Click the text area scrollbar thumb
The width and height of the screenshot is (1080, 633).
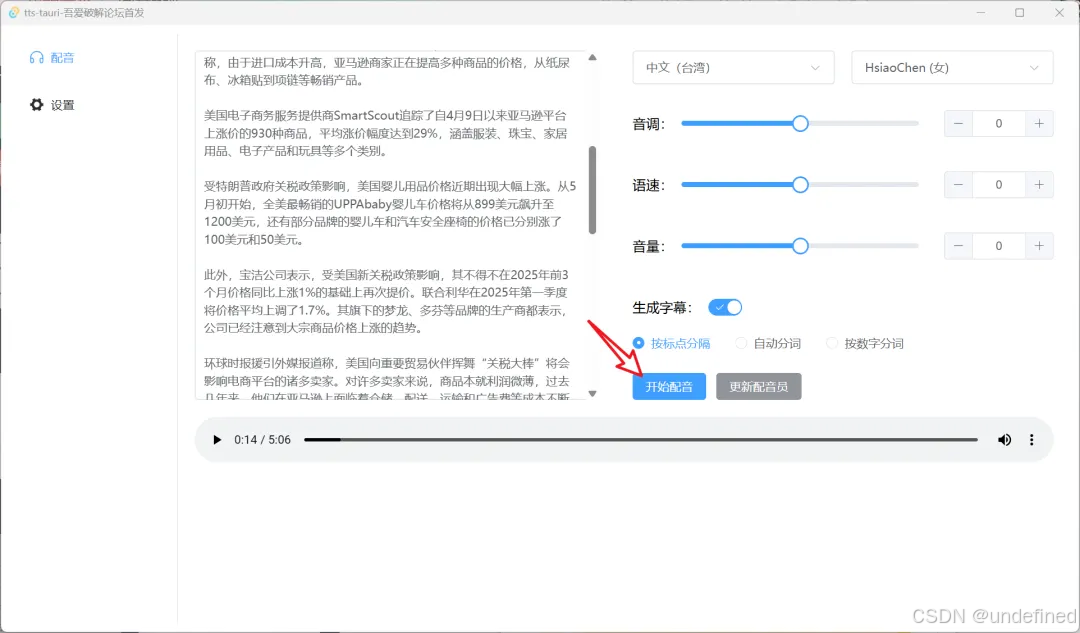592,189
